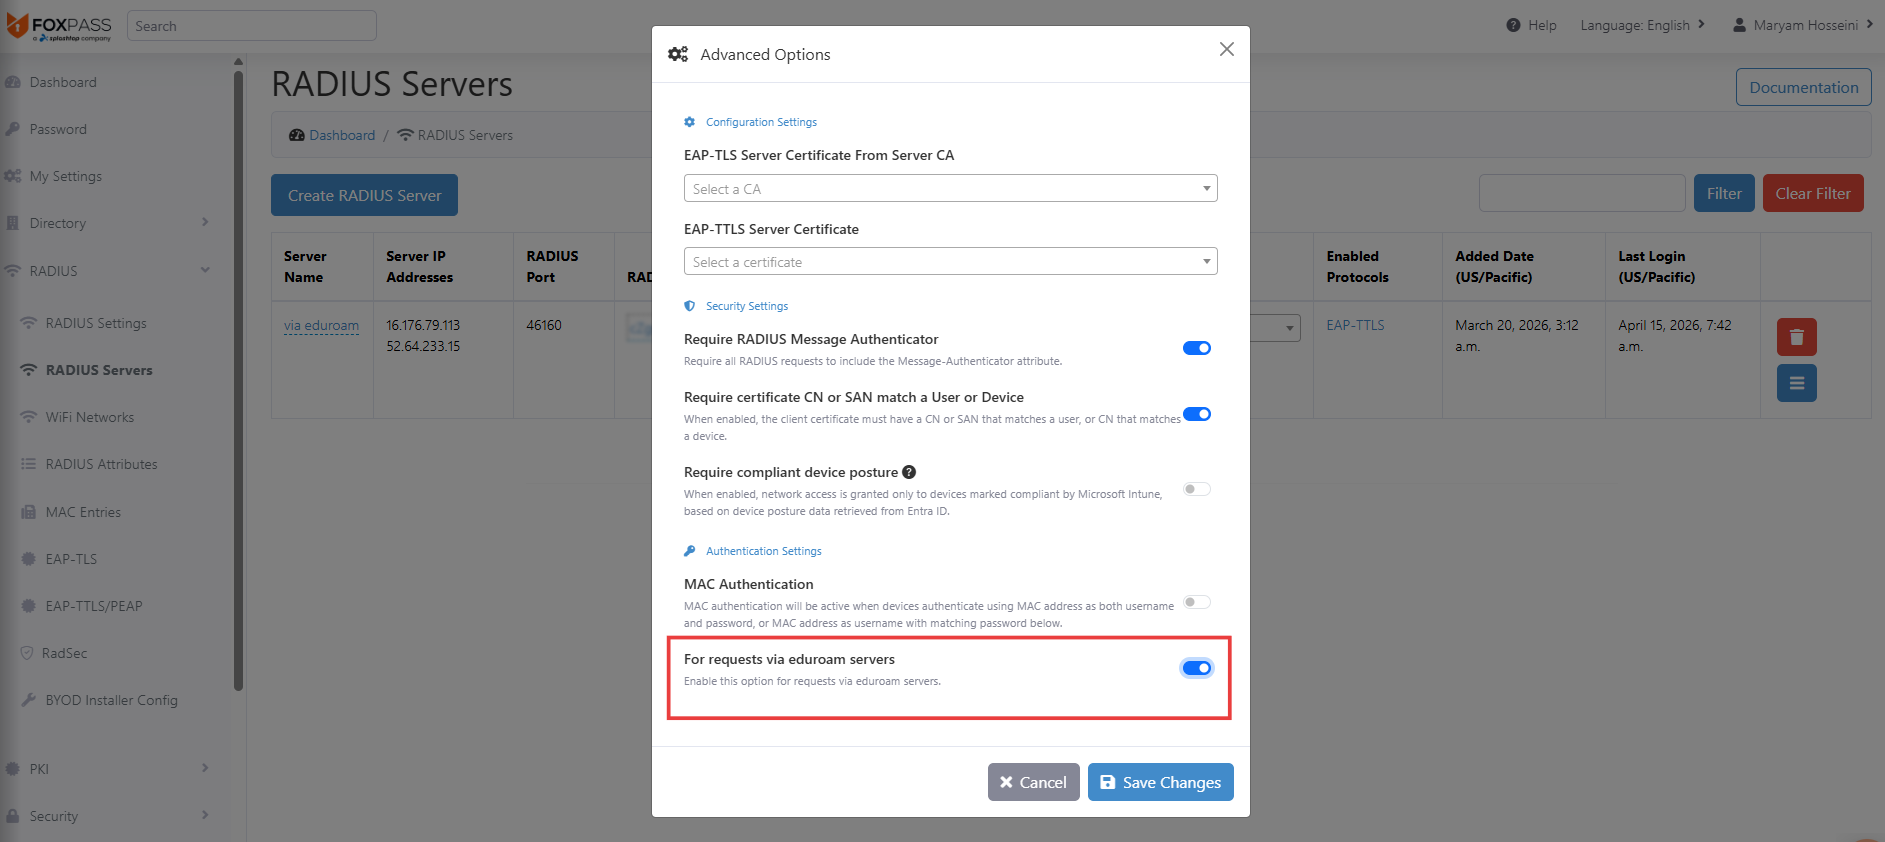The height and width of the screenshot is (842, 1885).
Task: Click the Dashboard breadcrumb gauge icon
Action: tap(296, 135)
